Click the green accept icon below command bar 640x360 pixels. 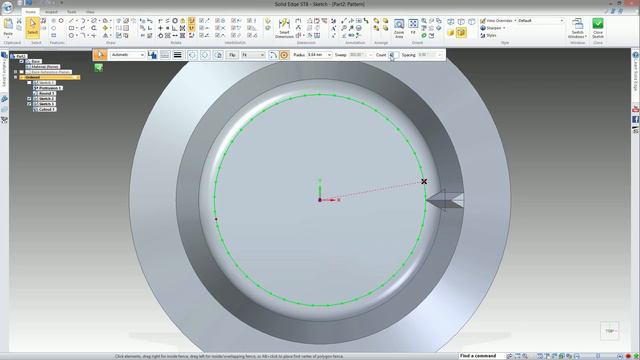(x=98, y=68)
